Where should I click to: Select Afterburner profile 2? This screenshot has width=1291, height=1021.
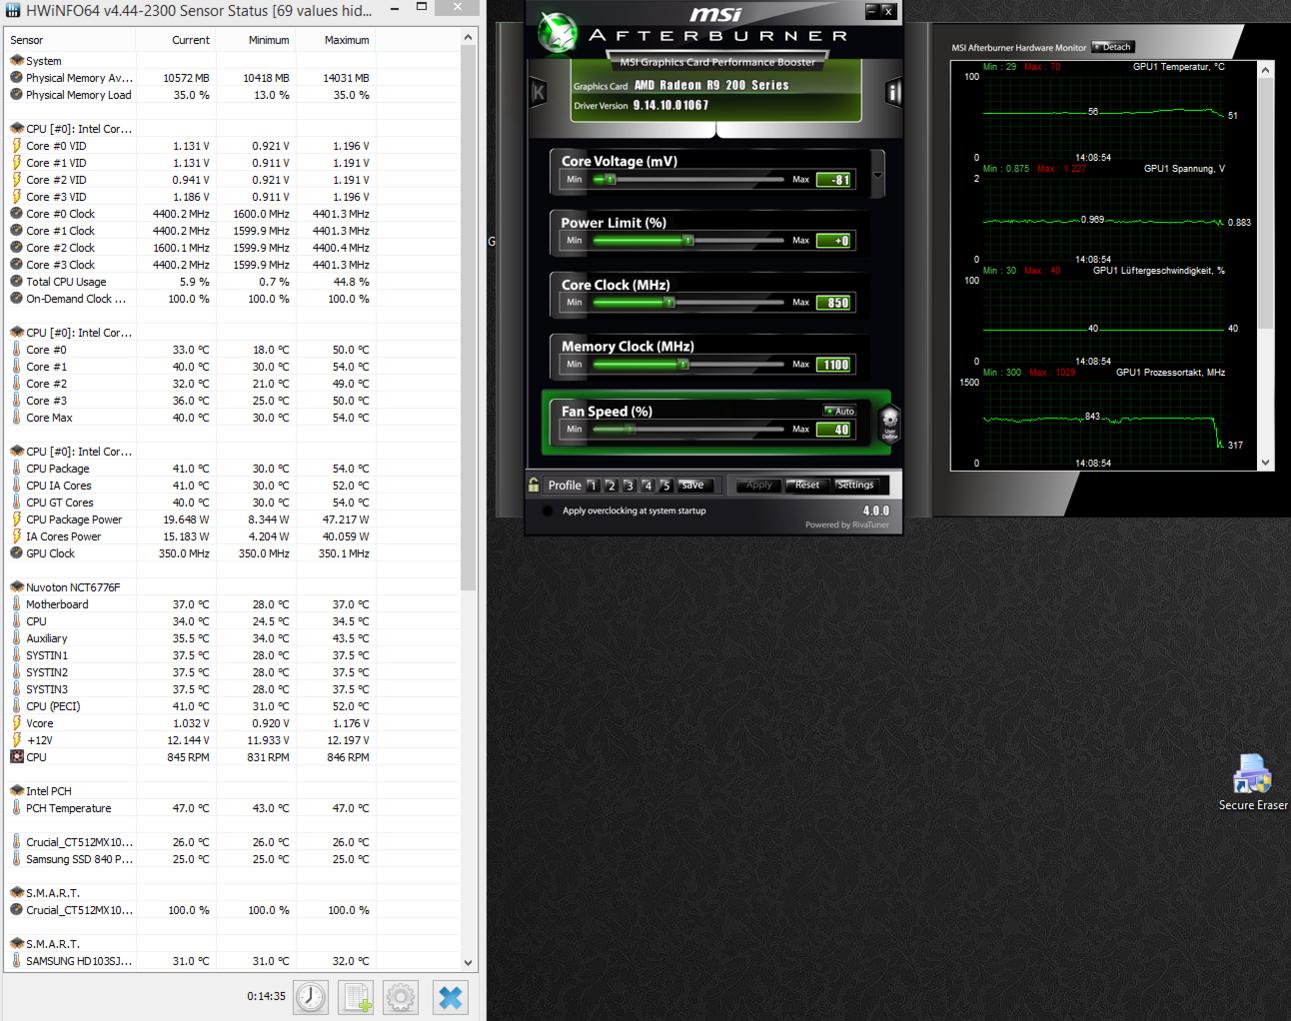point(610,485)
